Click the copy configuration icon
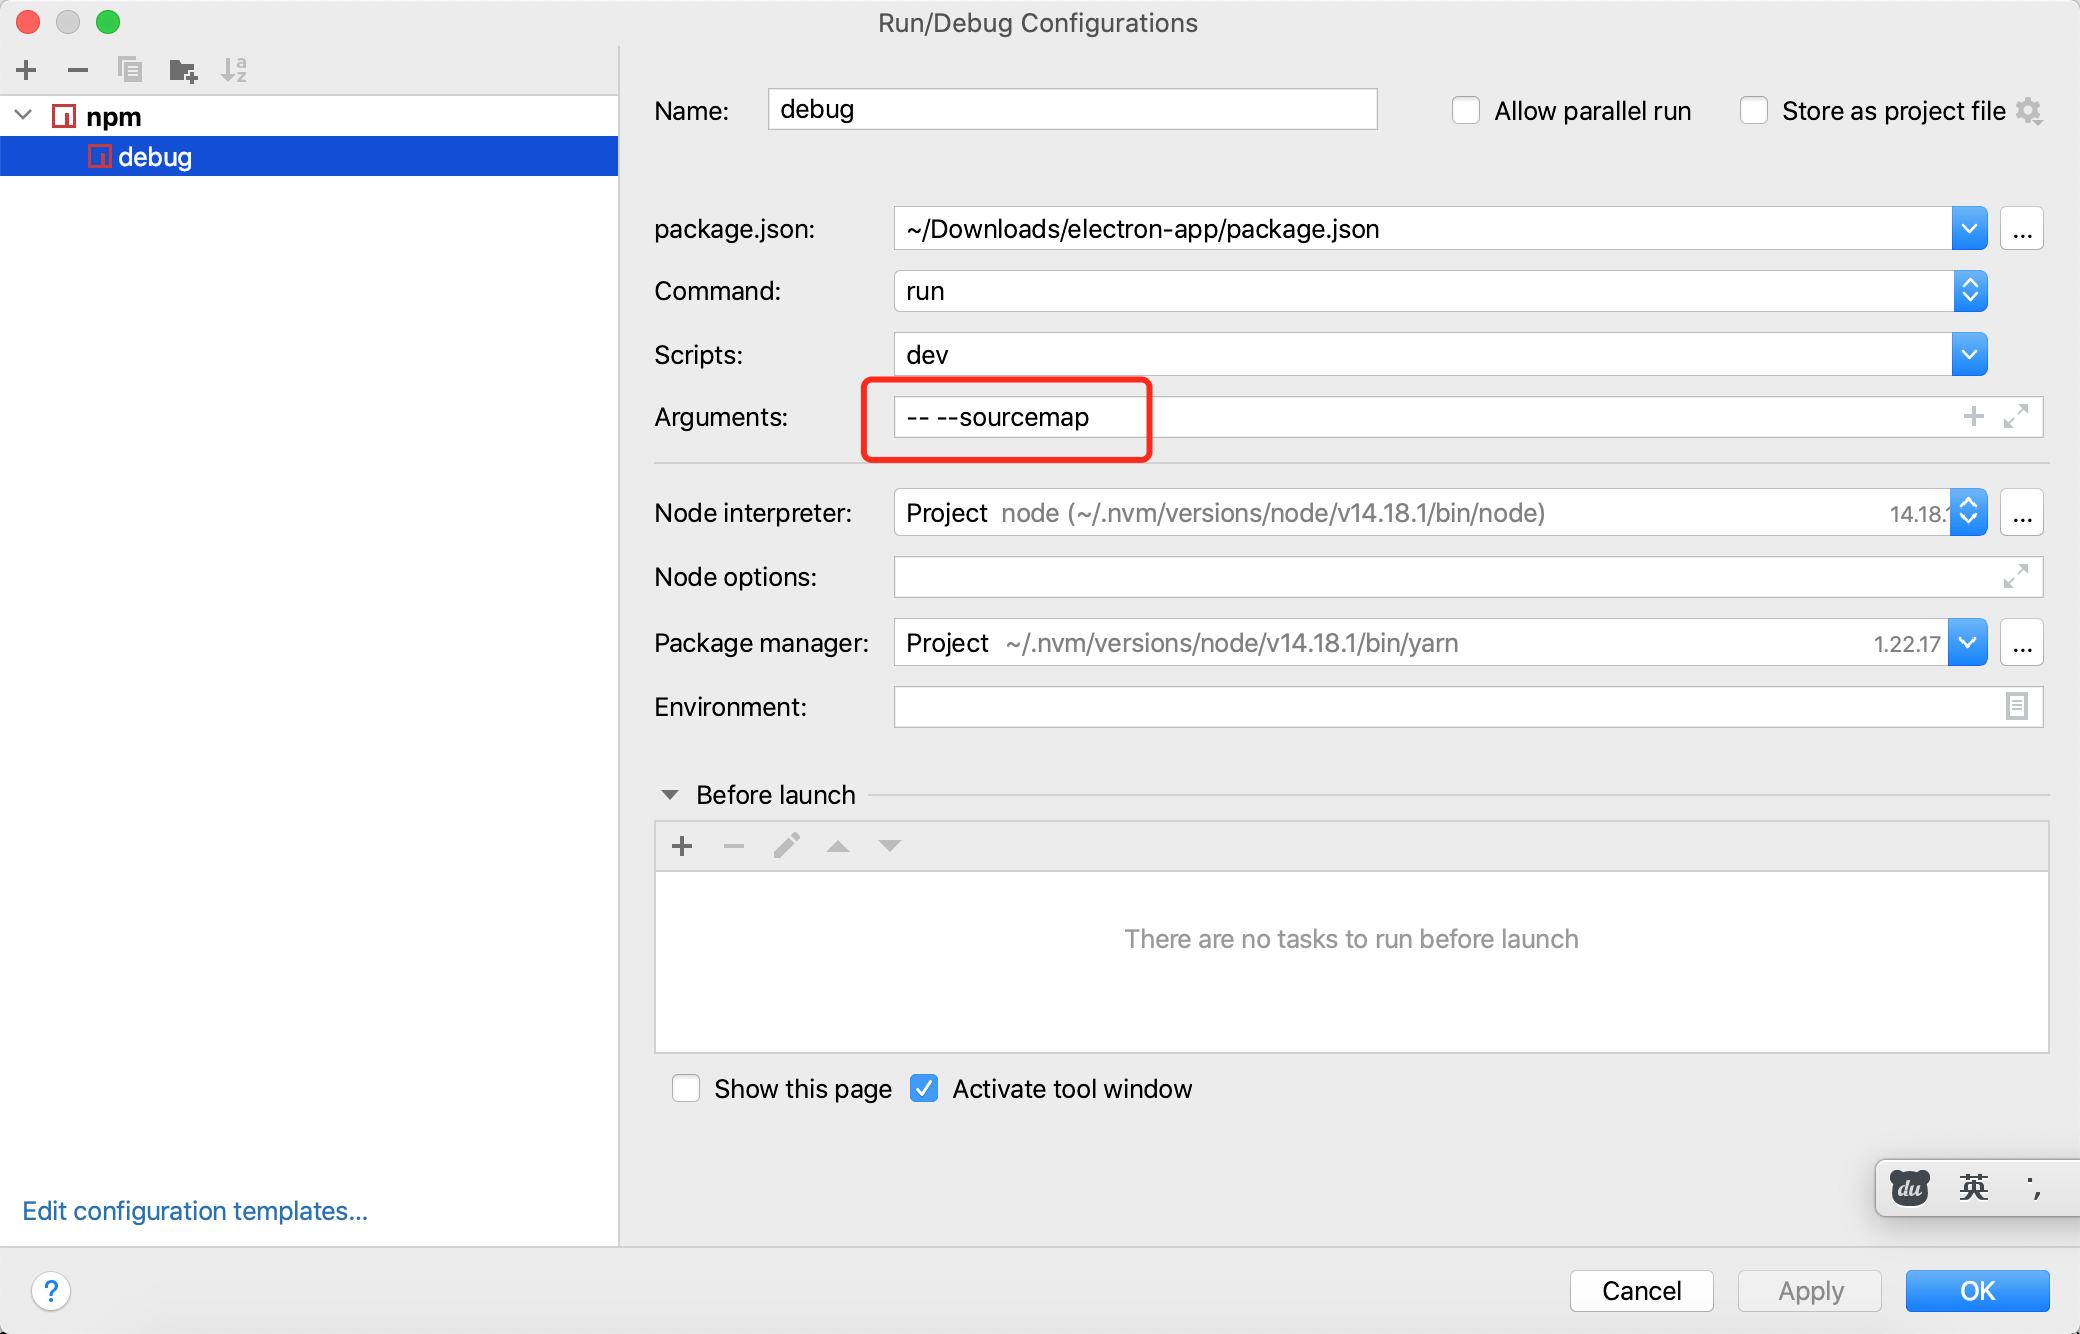 click(130, 70)
